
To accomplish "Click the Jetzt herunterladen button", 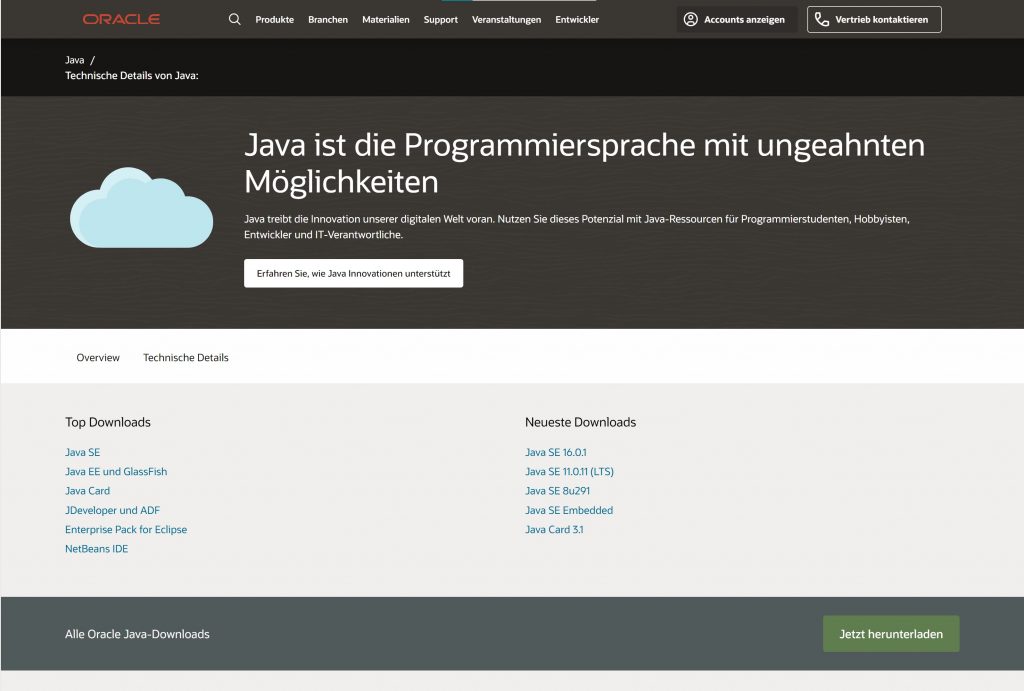I will (891, 634).
